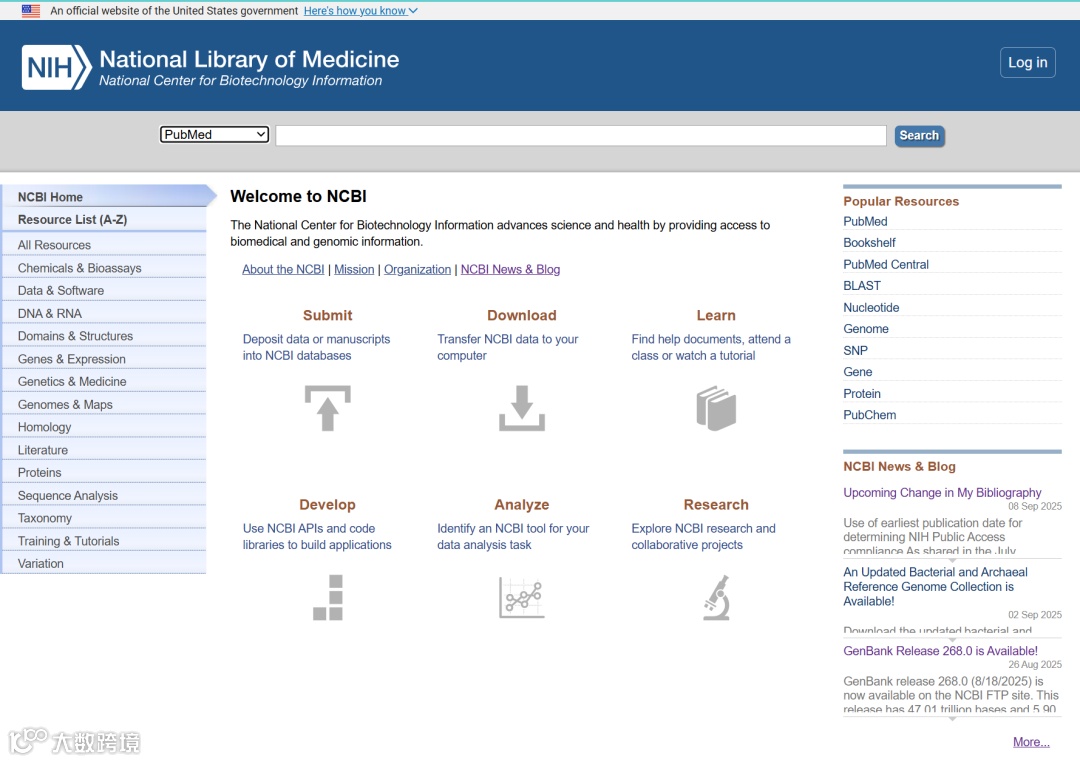Open PubMed Central resource link
Image resolution: width=1080 pixels, height=762 pixels.
[x=886, y=265]
